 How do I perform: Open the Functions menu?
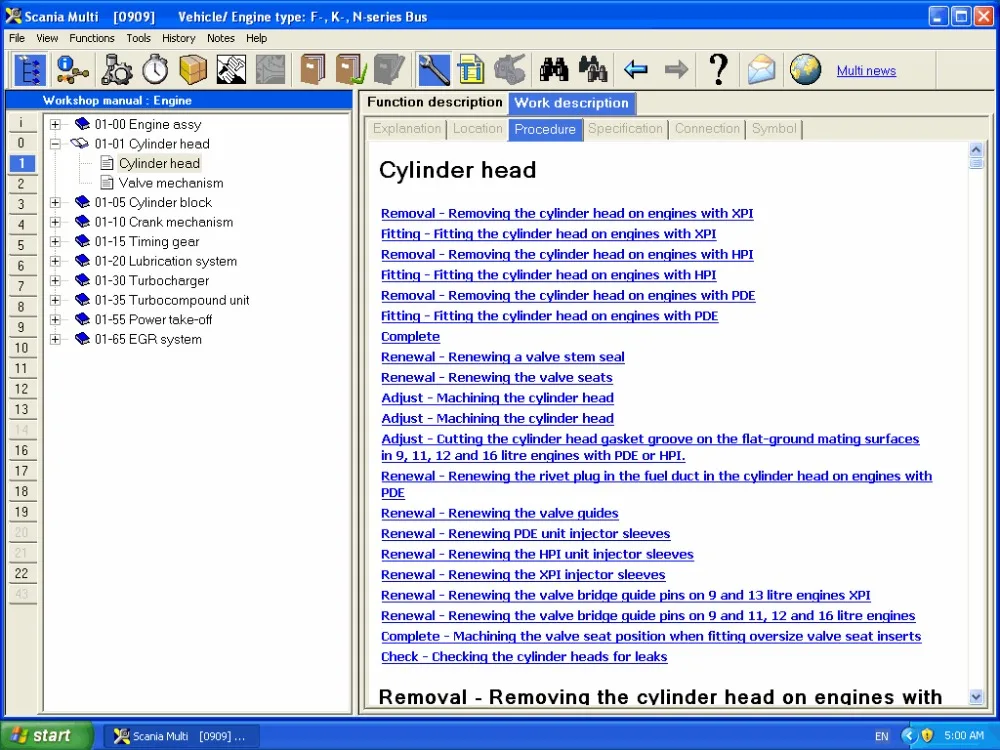92,38
